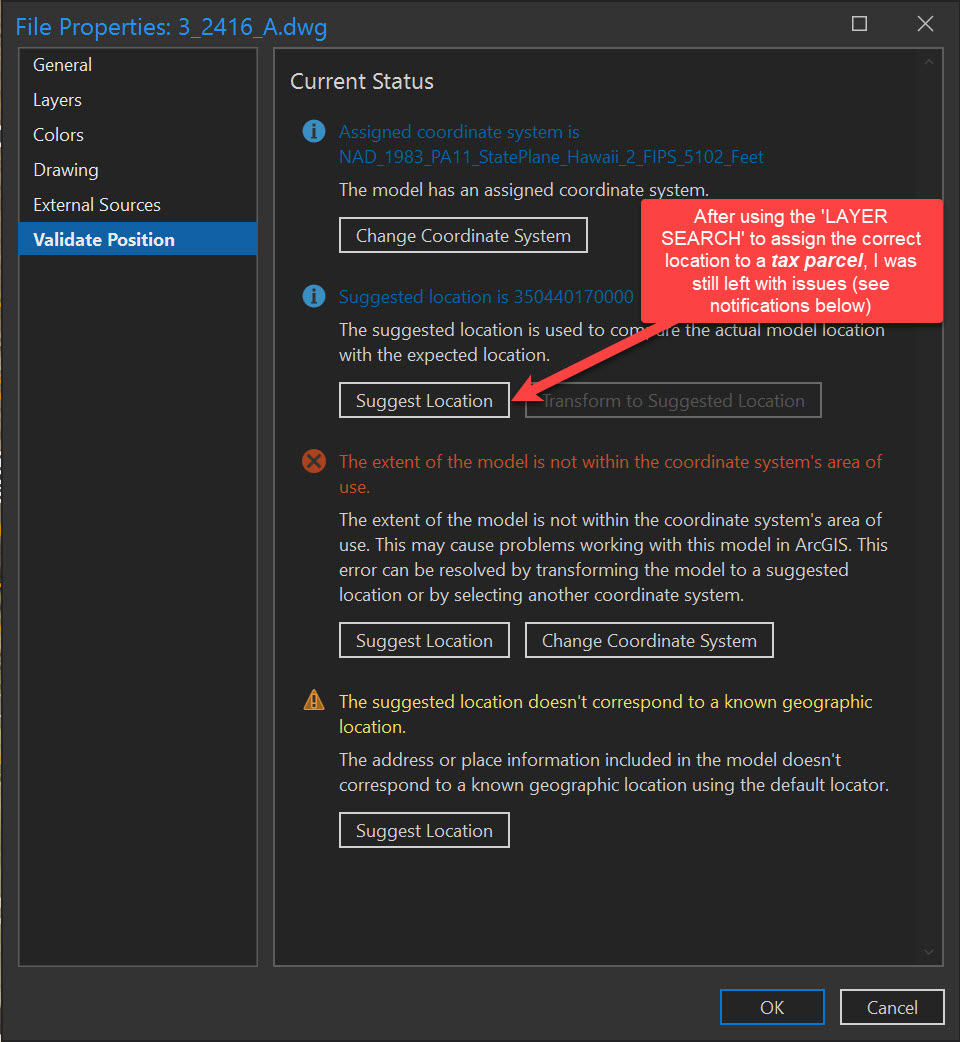
Task: Click Change Coordinate System under the extent error
Action: pyautogui.click(x=648, y=640)
